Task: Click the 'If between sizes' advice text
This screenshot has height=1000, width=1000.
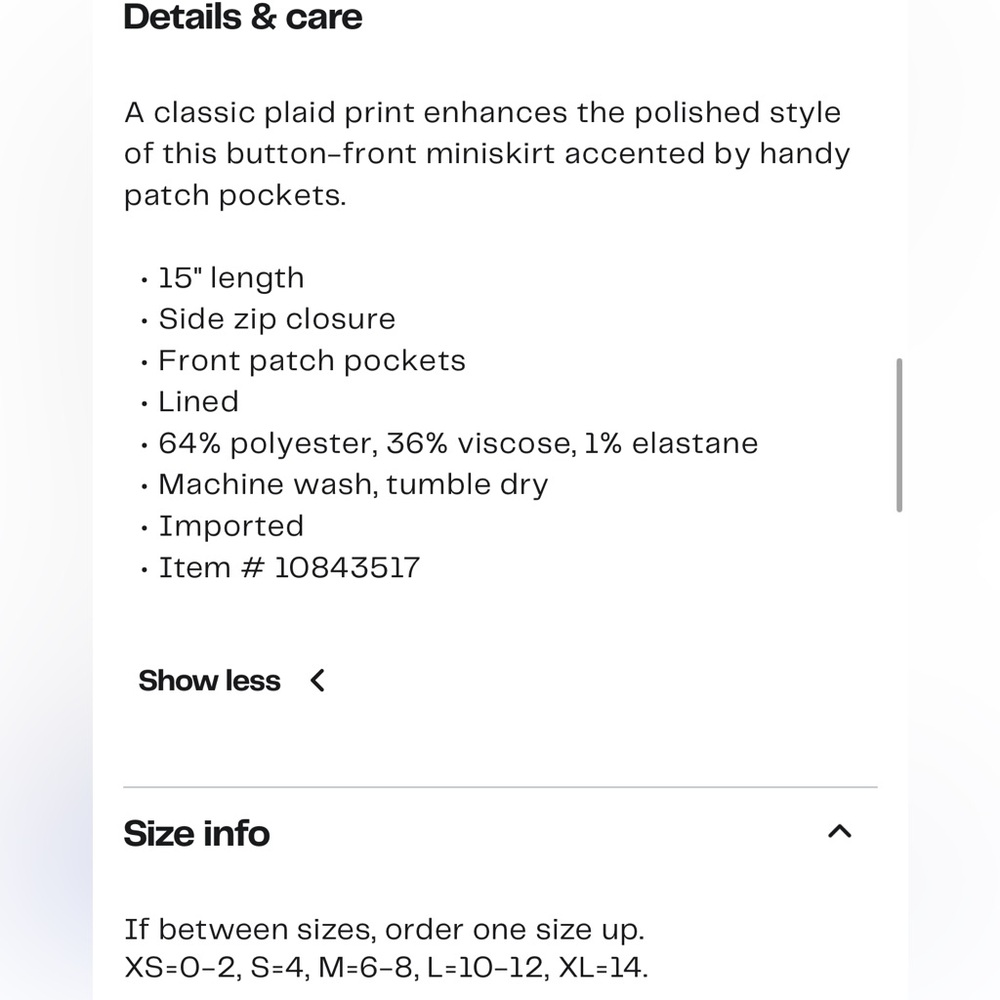Action: (384, 929)
